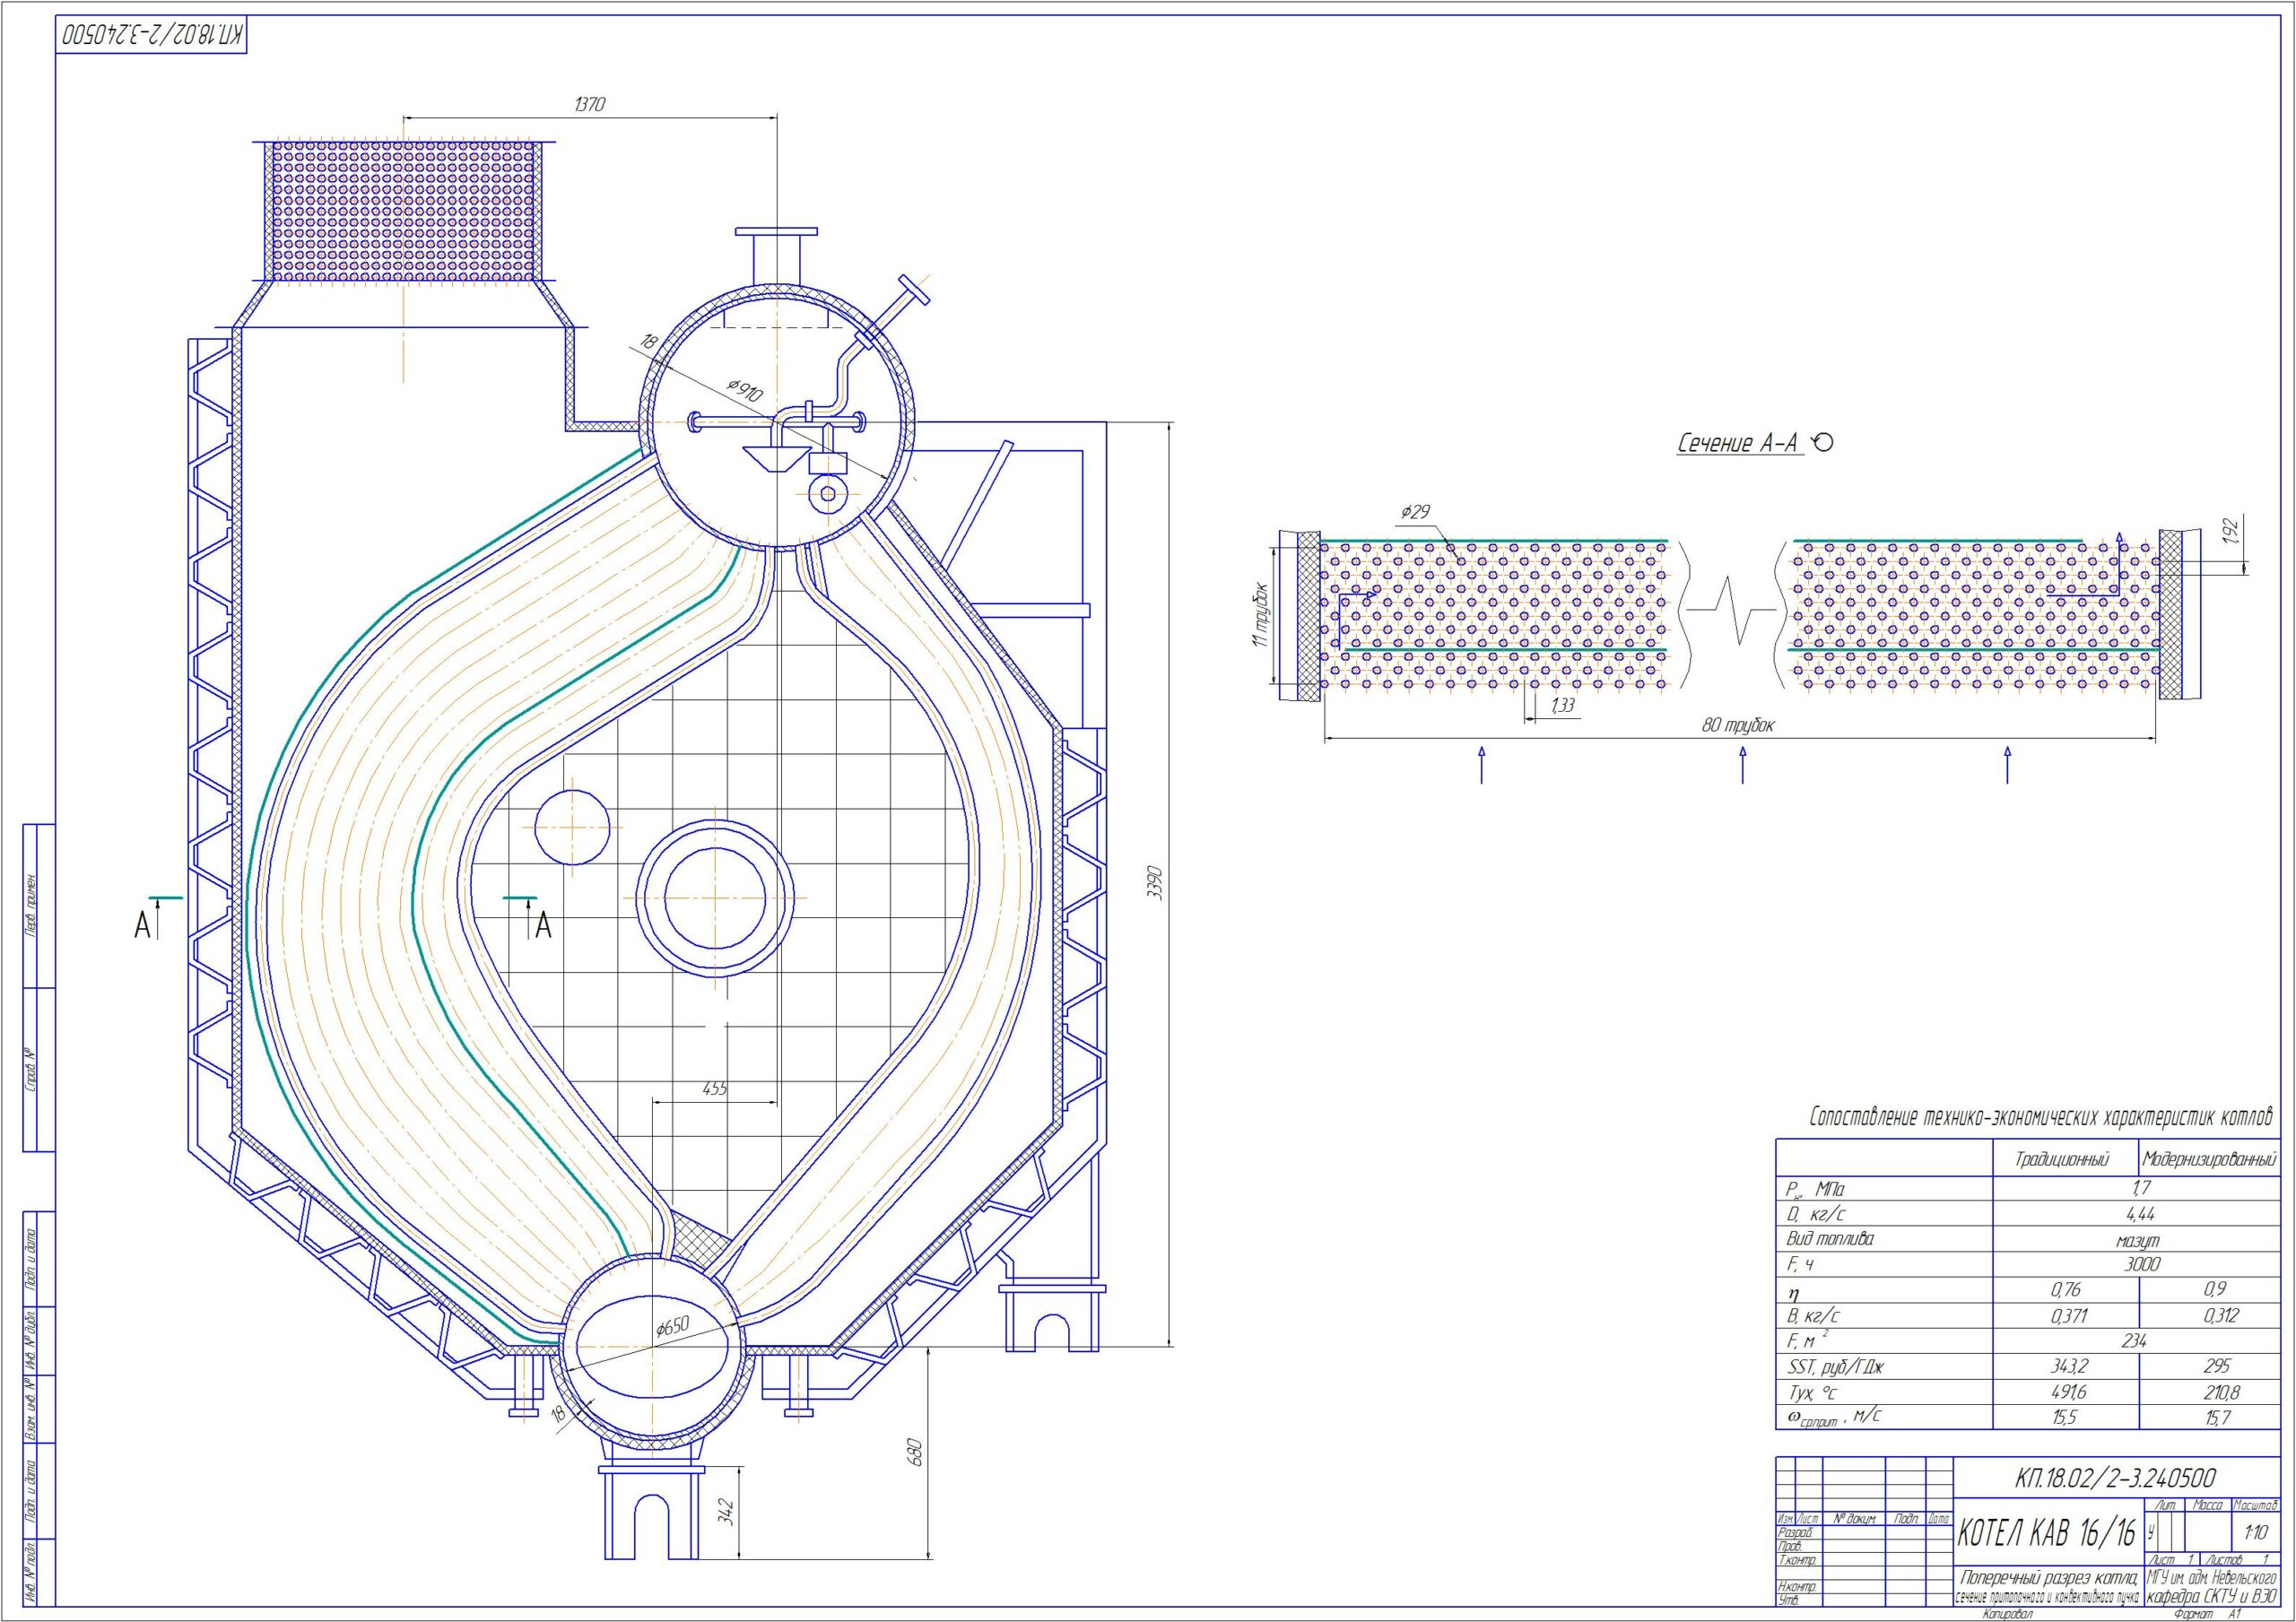Click the '3000' value cell
2296x1622 pixels.
point(2141,1264)
